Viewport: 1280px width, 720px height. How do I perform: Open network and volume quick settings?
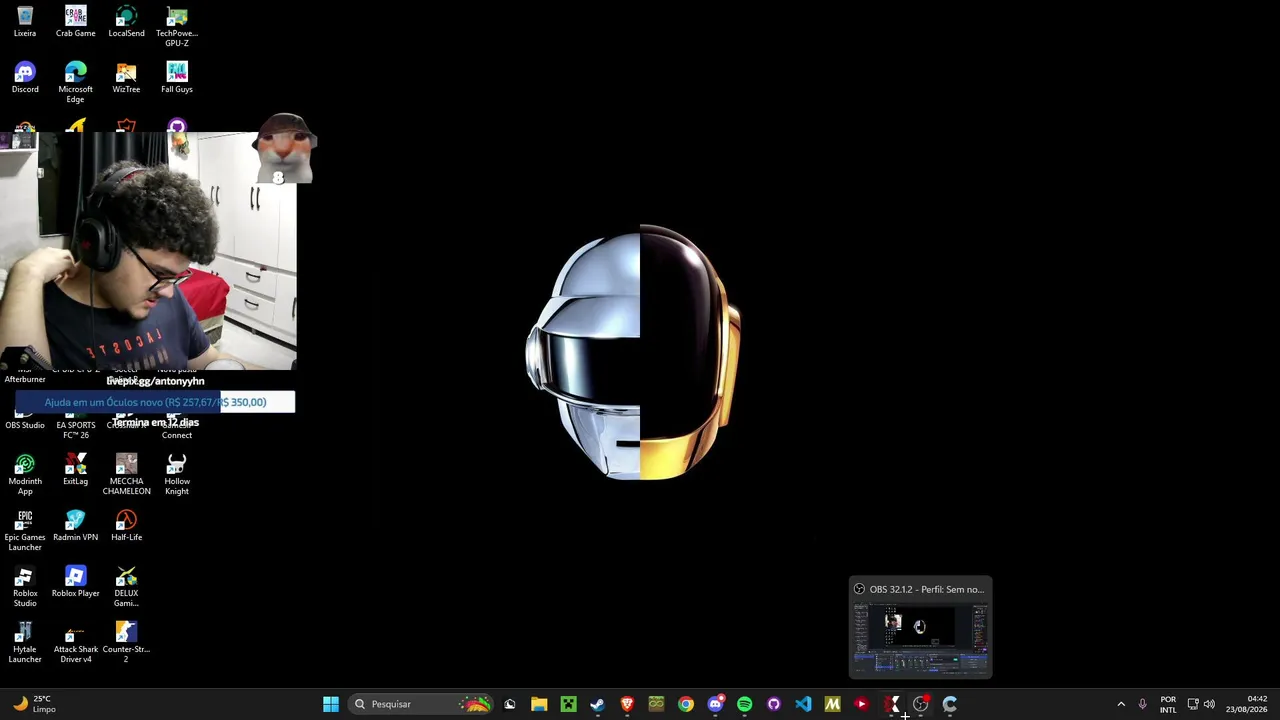[x=1201, y=704]
